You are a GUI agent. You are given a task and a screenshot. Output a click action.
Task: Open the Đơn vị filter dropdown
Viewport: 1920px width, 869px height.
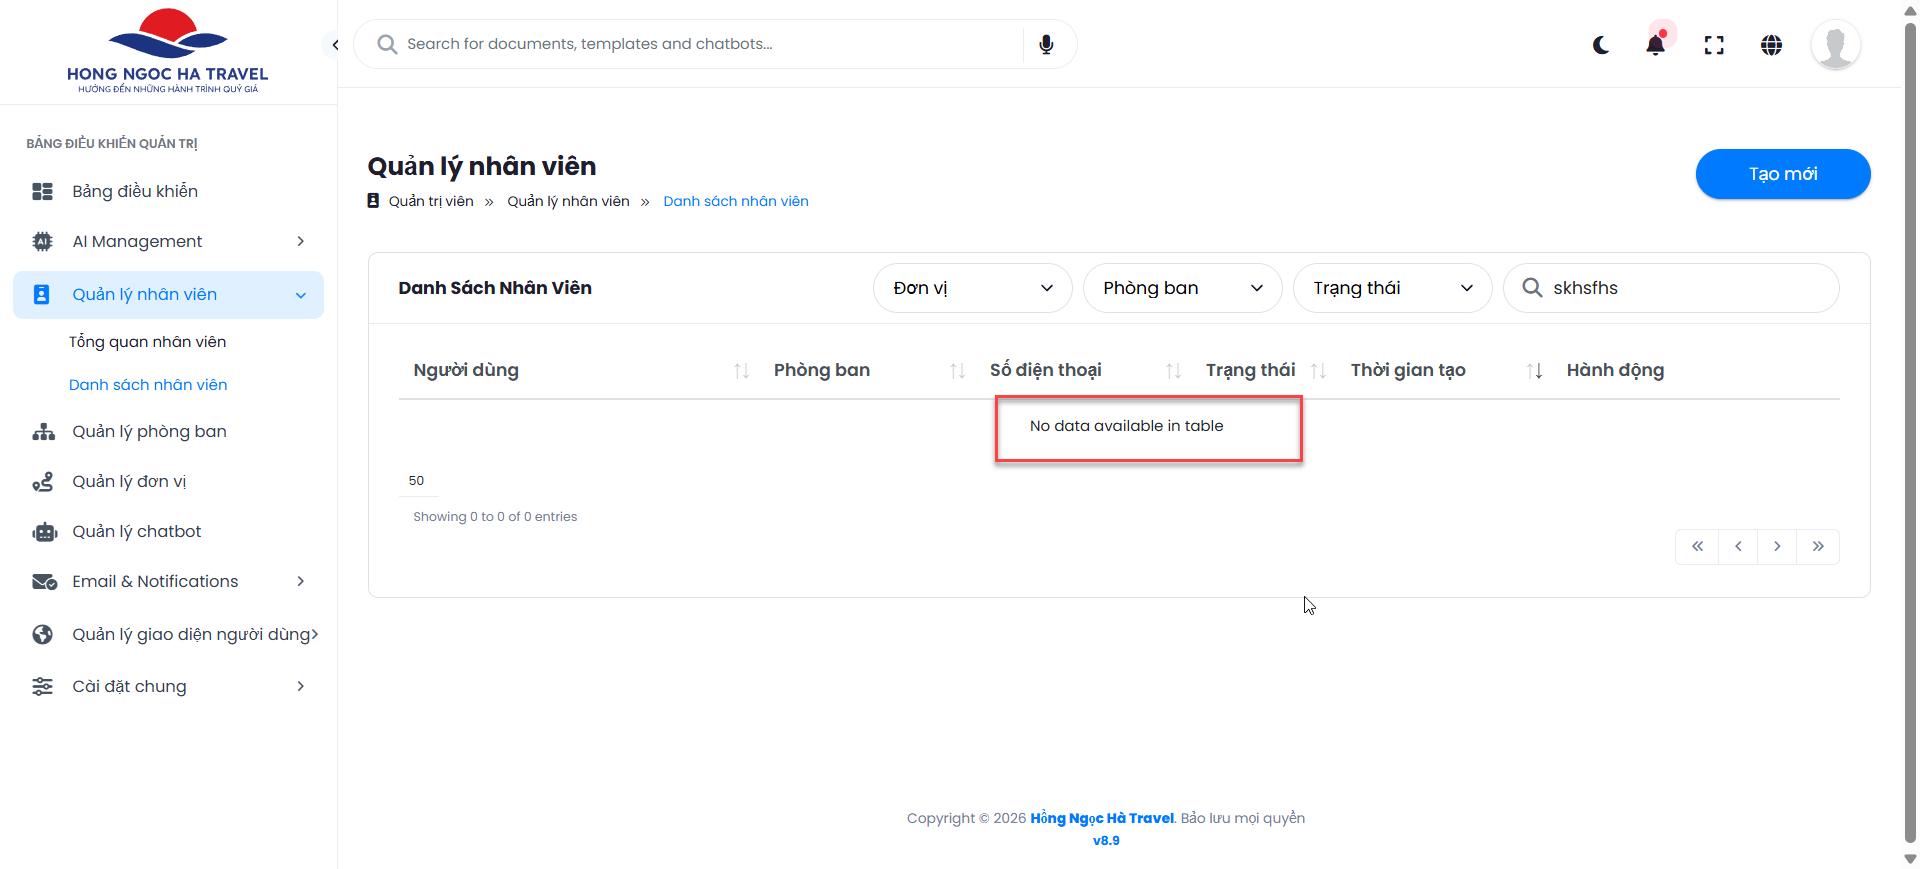(x=972, y=288)
